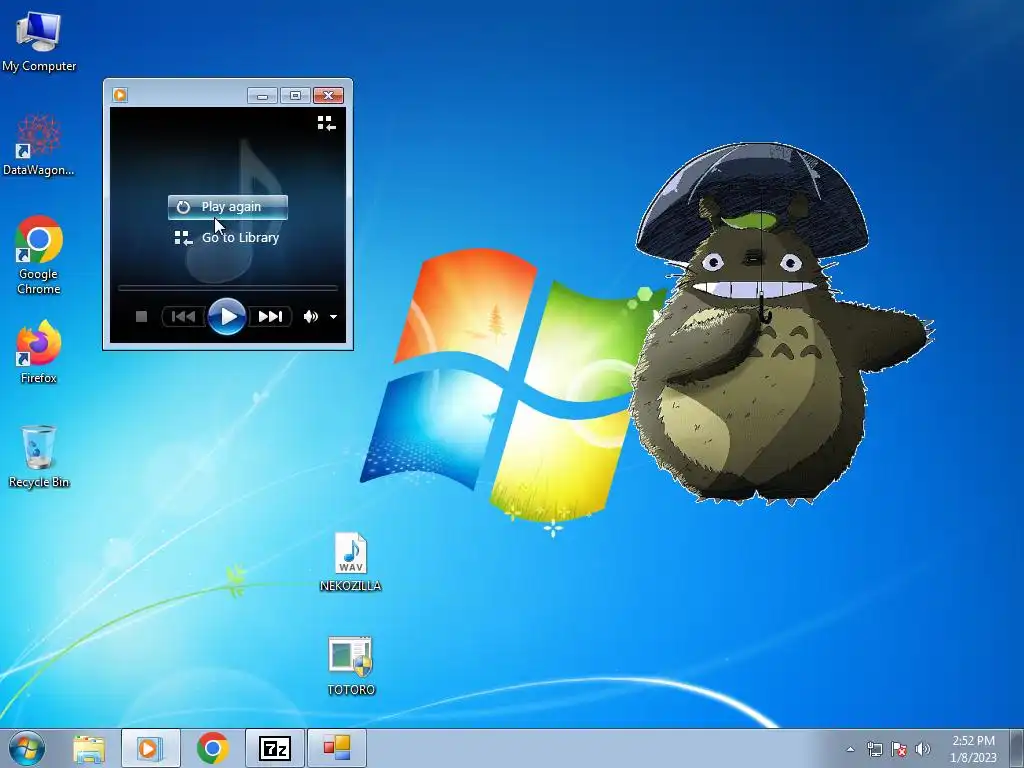Switch to Library icon at player top-right
The image size is (1024, 768).
pos(326,123)
